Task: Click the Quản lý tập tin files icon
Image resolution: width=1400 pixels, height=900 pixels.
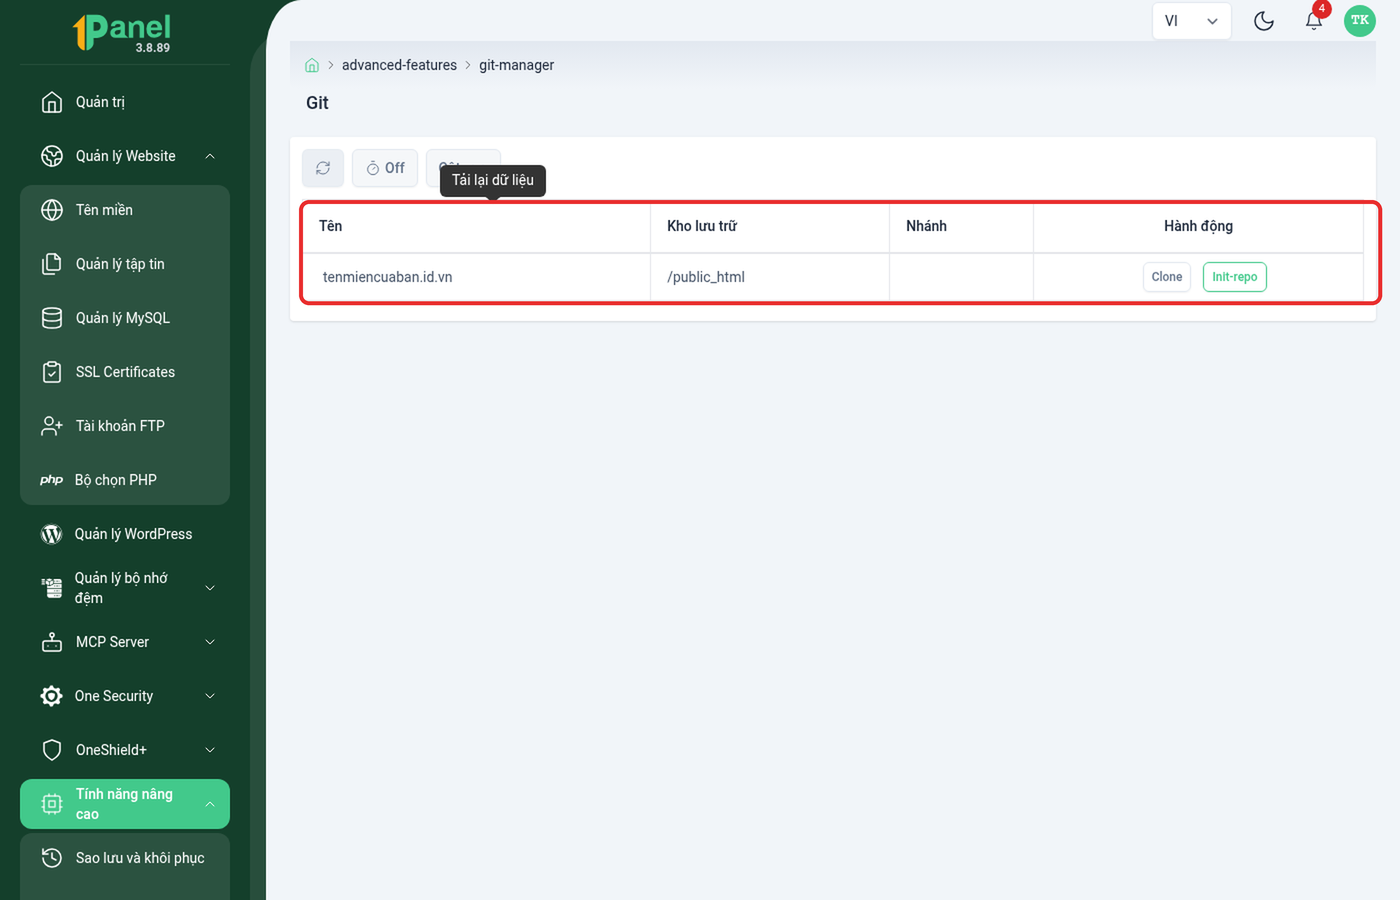Action: click(52, 264)
